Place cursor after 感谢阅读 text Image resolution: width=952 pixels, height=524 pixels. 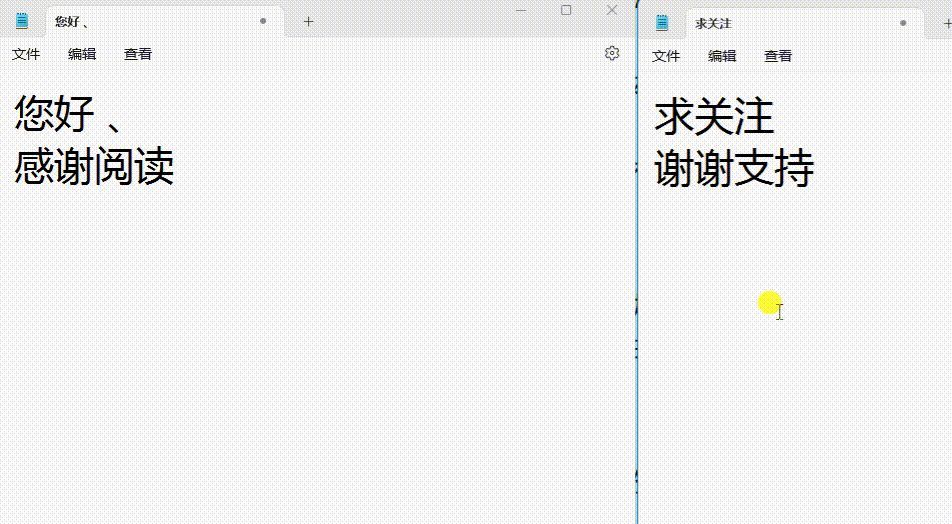click(x=176, y=166)
